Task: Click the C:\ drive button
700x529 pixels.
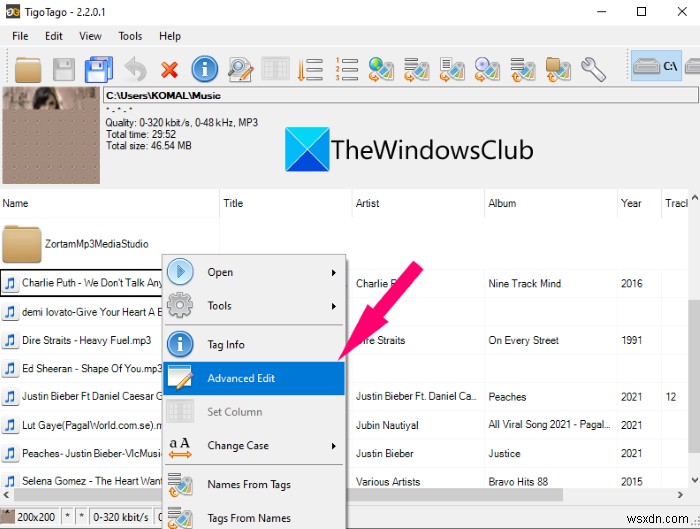Action: pos(656,66)
